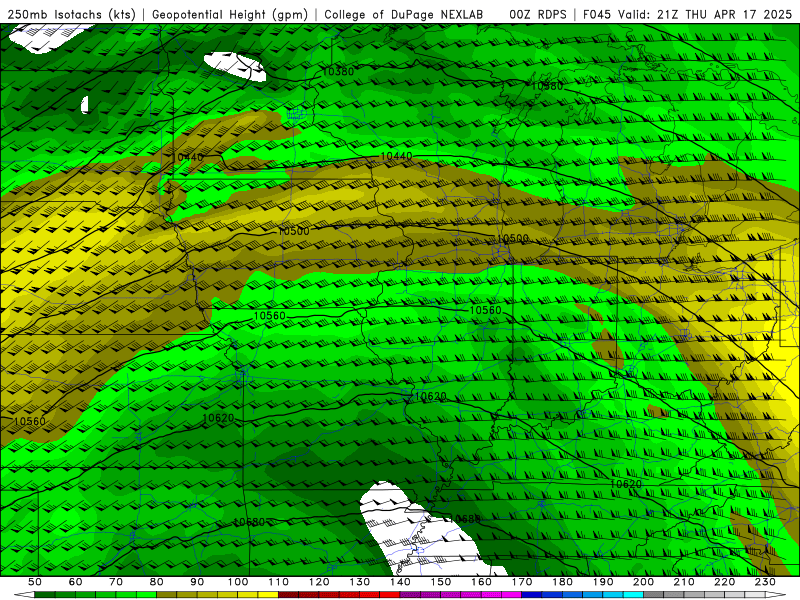
Task: Click the 200 kt colorbar scale label
Action: click(643, 582)
